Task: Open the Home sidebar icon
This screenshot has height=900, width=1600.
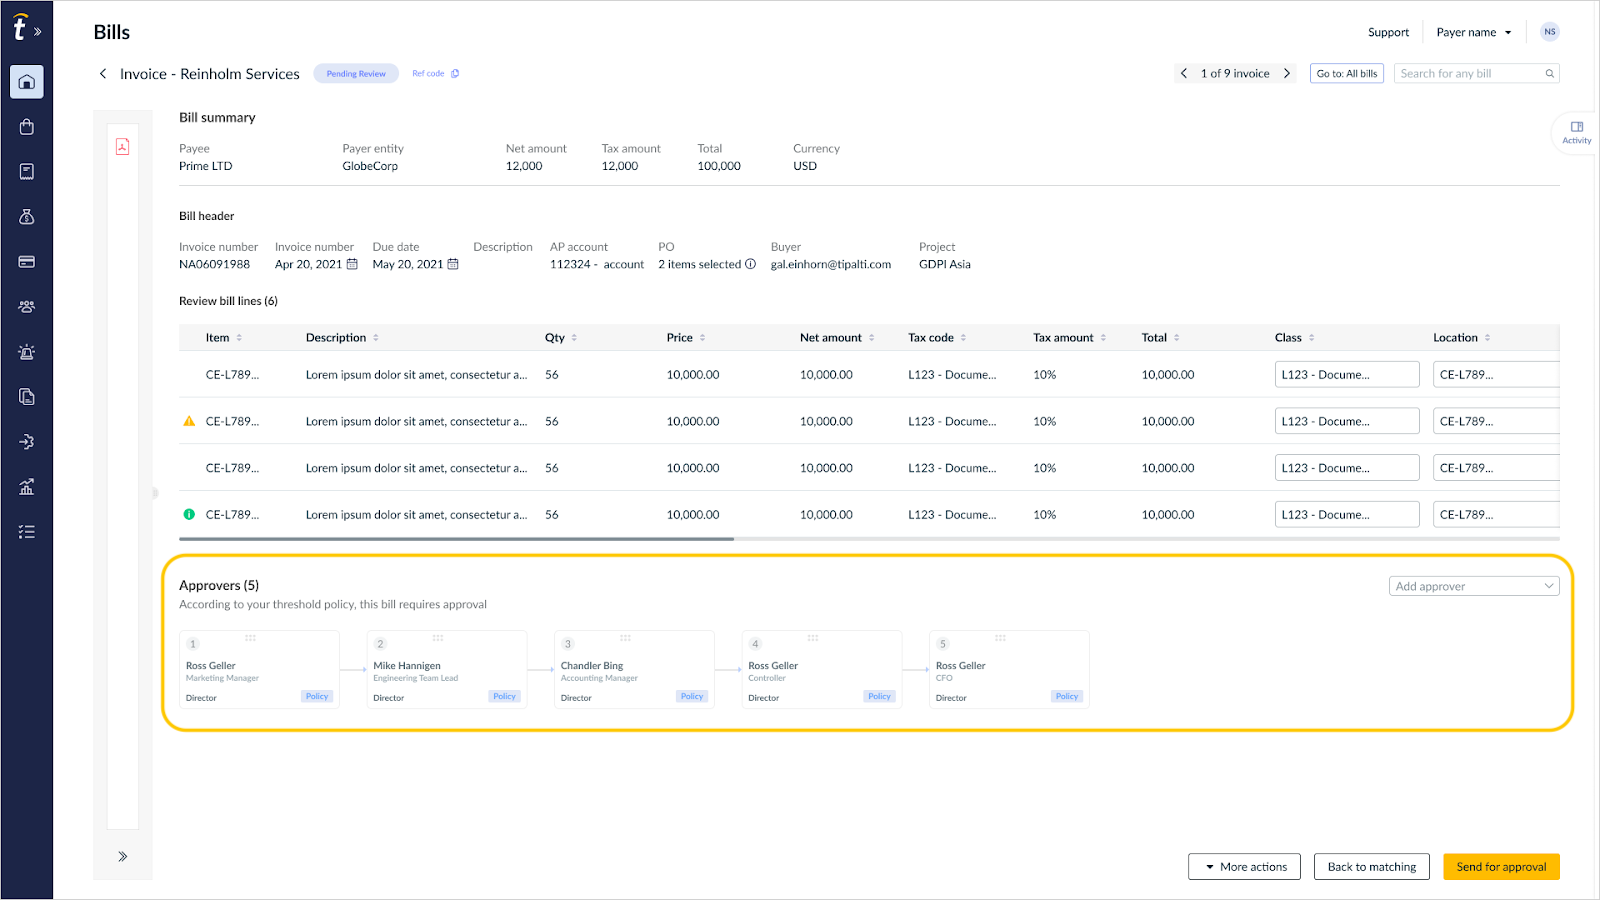Action: click(x=27, y=82)
